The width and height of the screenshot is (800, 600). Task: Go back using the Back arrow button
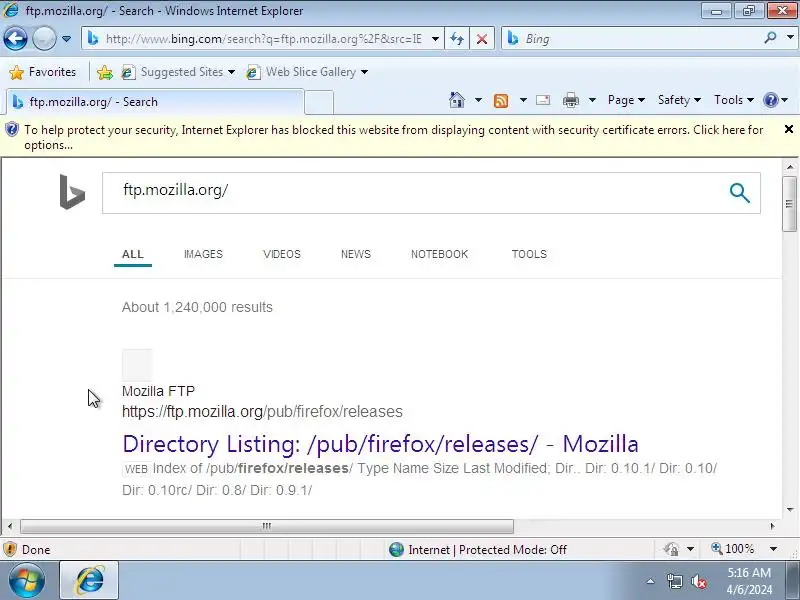15,38
